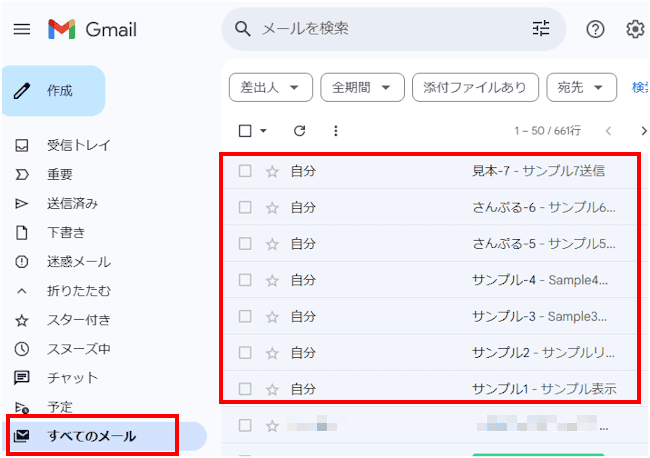Open スヌーズ中 snoozed folder
This screenshot has width=650, height=458.
79,349
